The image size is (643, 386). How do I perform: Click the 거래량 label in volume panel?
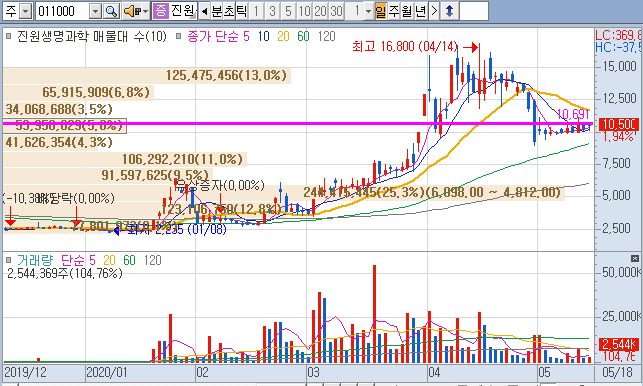[35, 260]
